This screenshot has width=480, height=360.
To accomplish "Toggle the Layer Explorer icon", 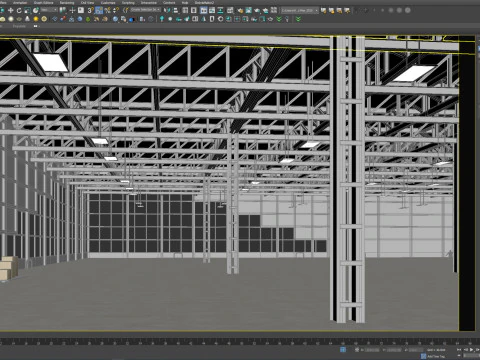I will click(x=193, y=10).
